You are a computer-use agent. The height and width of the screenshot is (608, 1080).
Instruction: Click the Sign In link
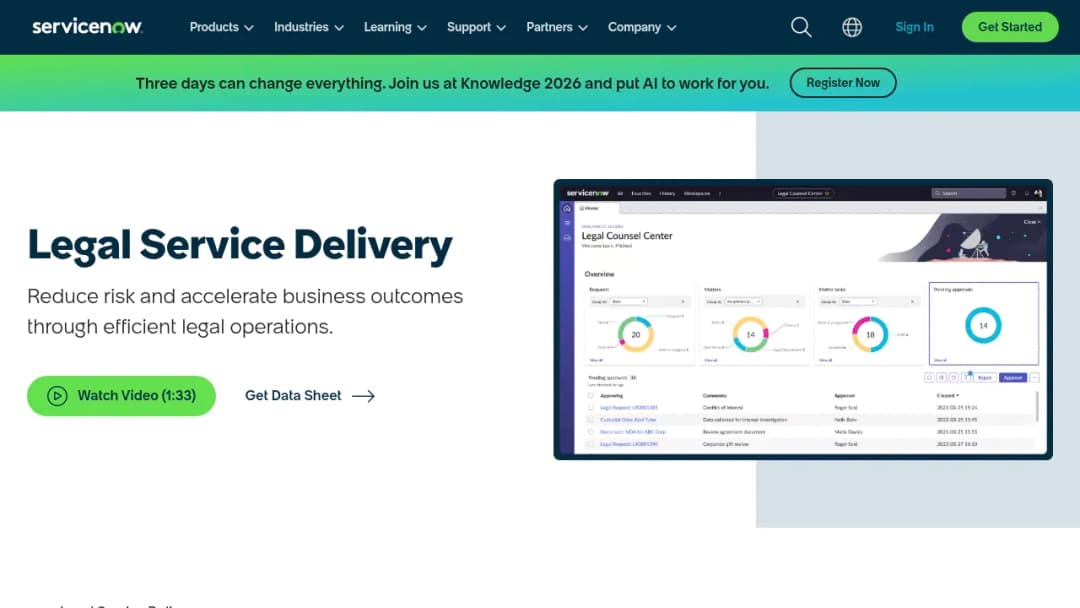pos(914,27)
